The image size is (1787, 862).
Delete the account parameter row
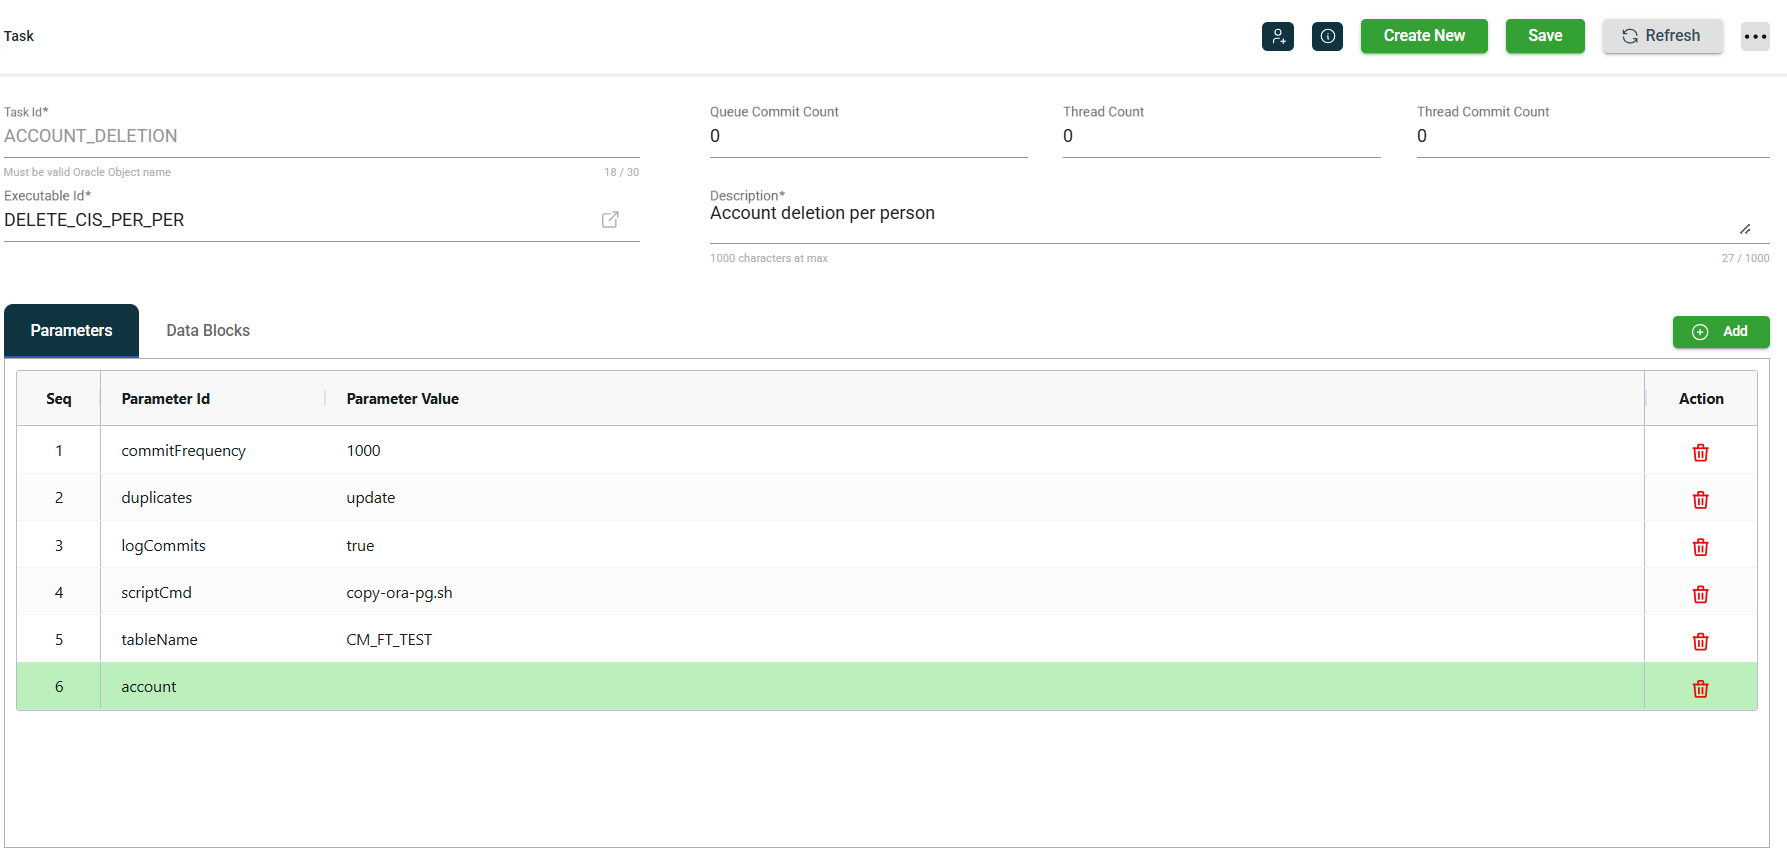1700,688
